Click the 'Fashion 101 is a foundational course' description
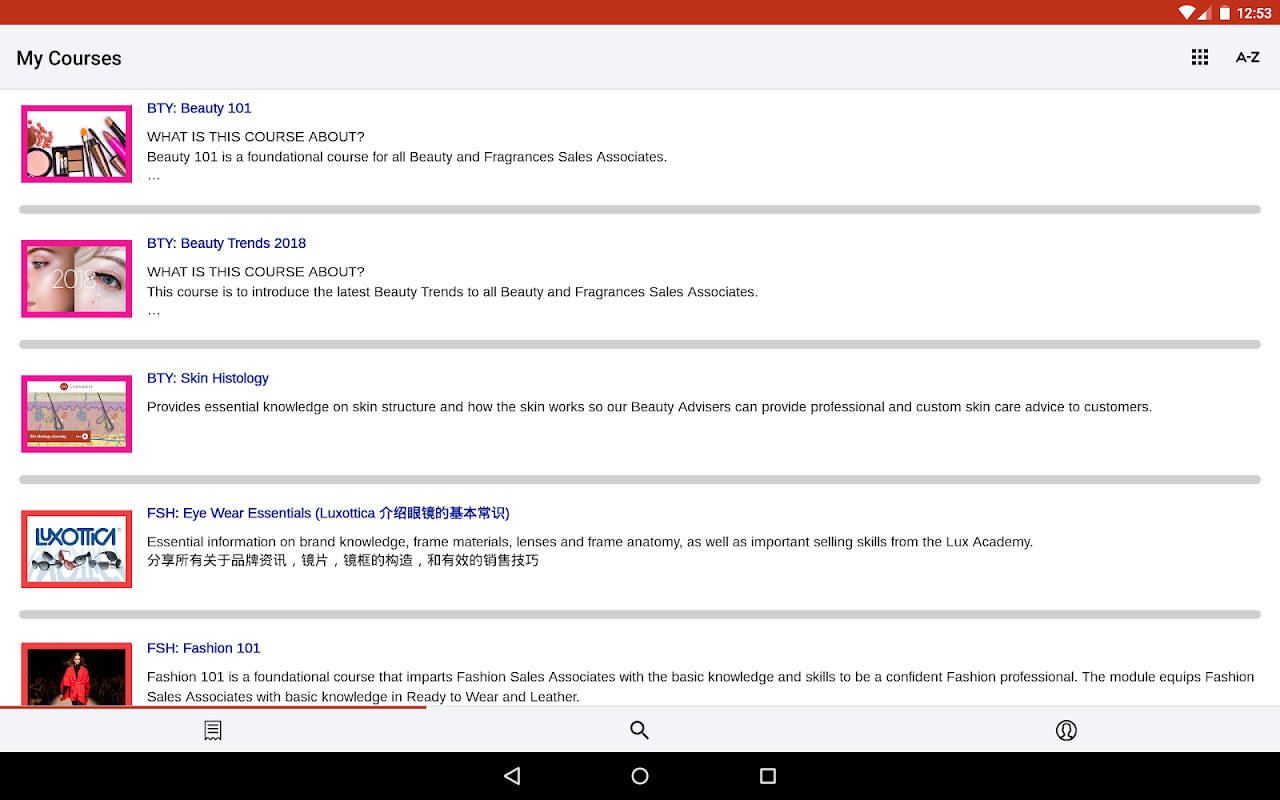The image size is (1280, 800). pos(700,687)
